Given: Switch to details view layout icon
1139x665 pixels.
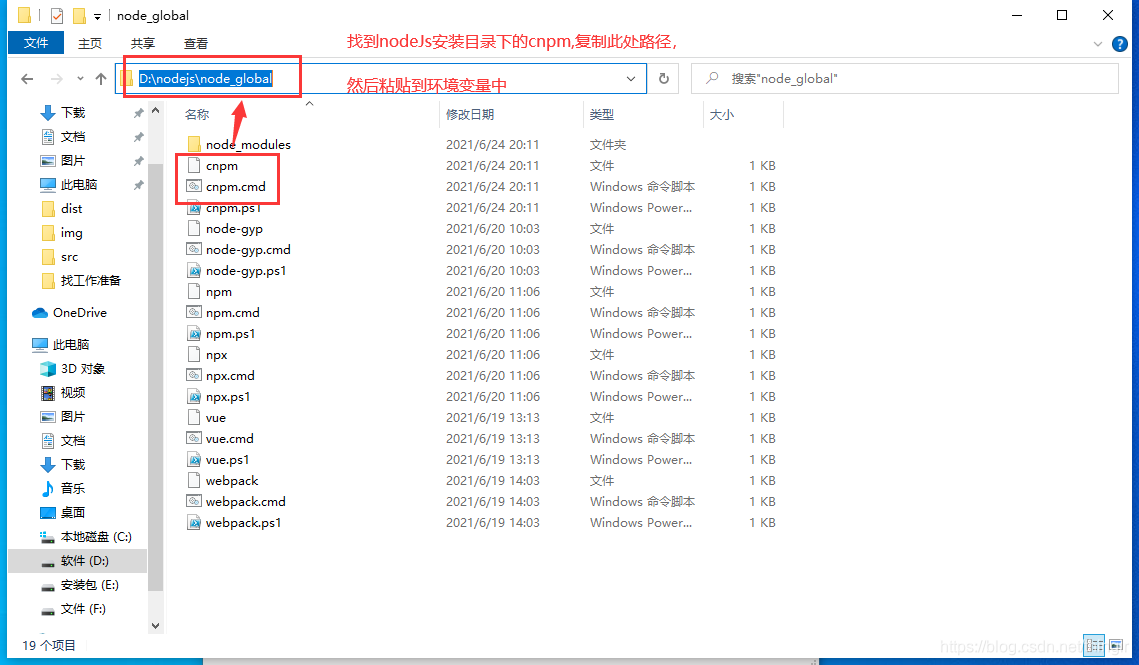Looking at the screenshot, I should (x=1093, y=645).
